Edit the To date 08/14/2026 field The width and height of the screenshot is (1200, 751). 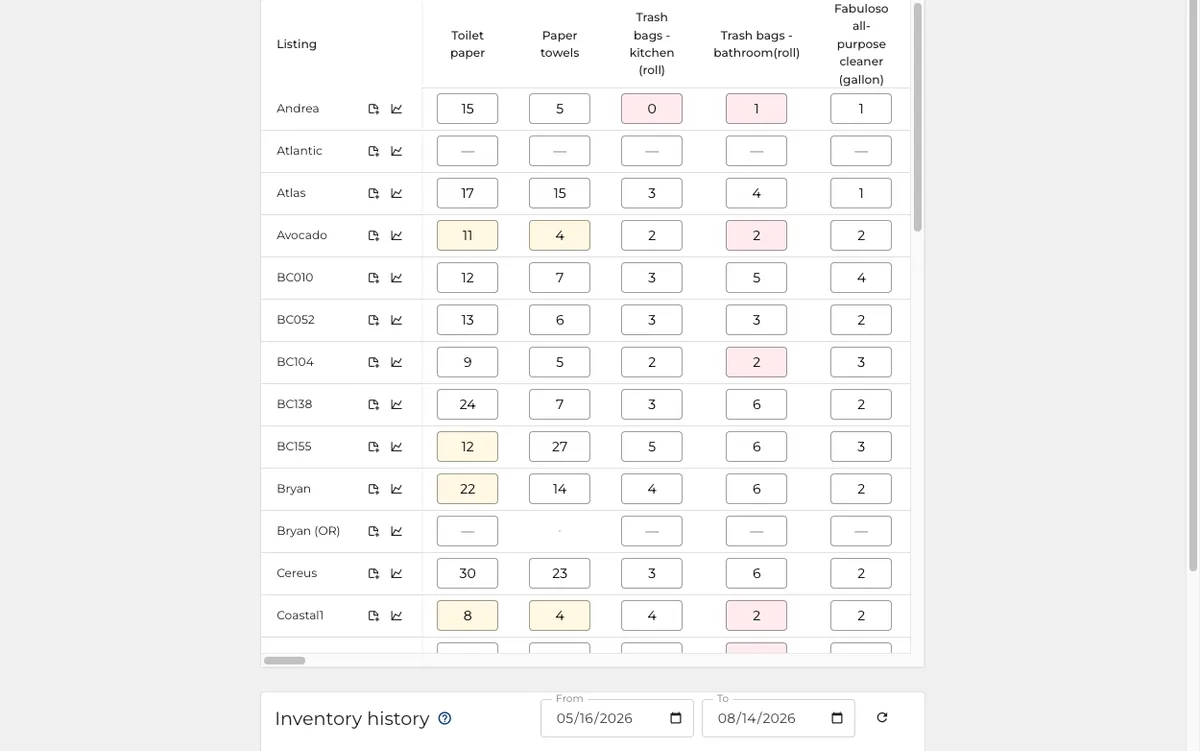point(778,718)
